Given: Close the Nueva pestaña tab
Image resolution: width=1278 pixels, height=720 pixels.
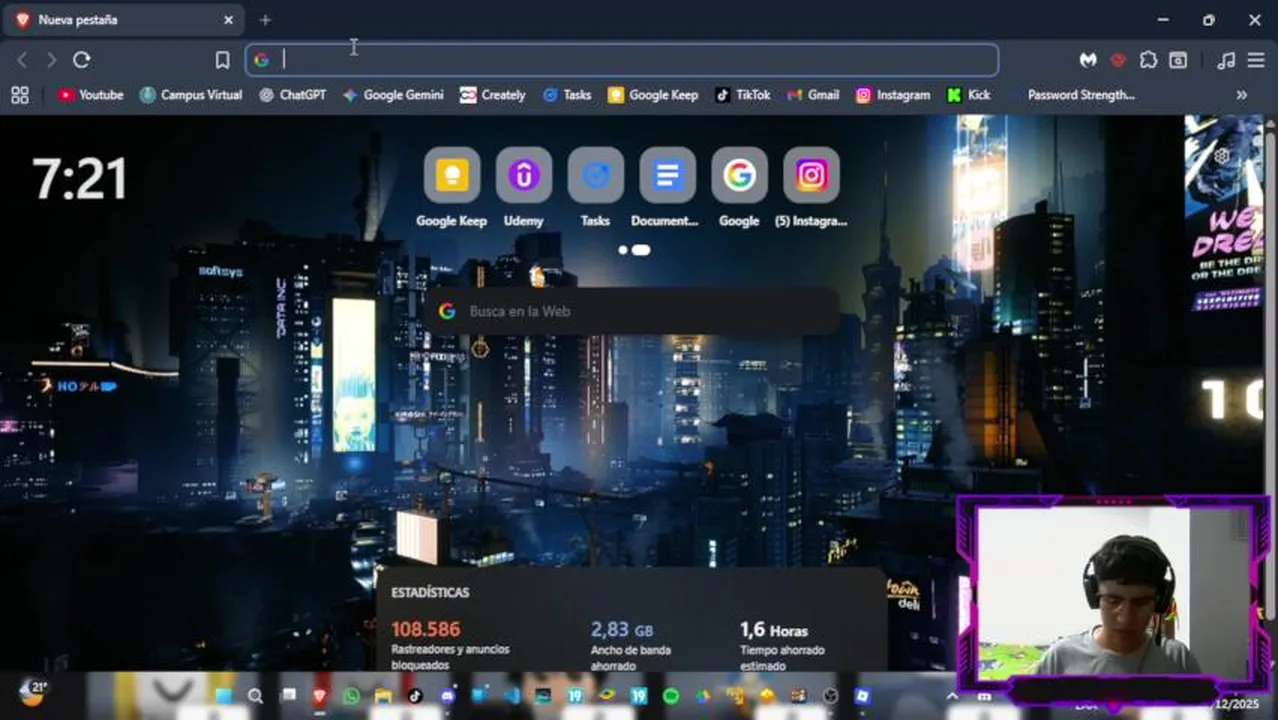Looking at the screenshot, I should pos(228,20).
